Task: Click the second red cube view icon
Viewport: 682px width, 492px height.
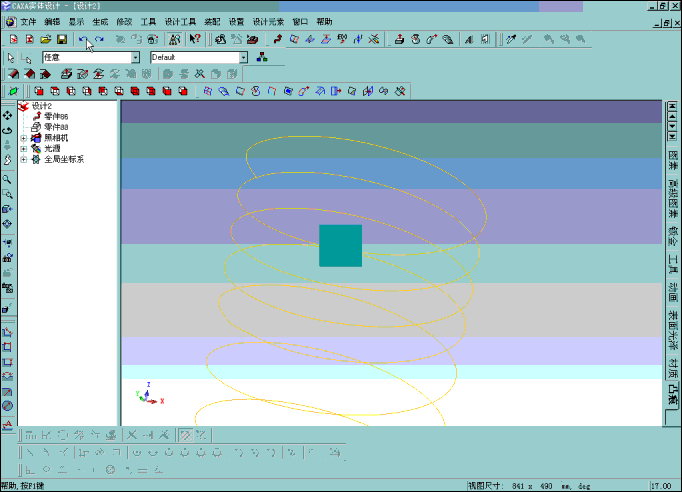Action: click(55, 91)
